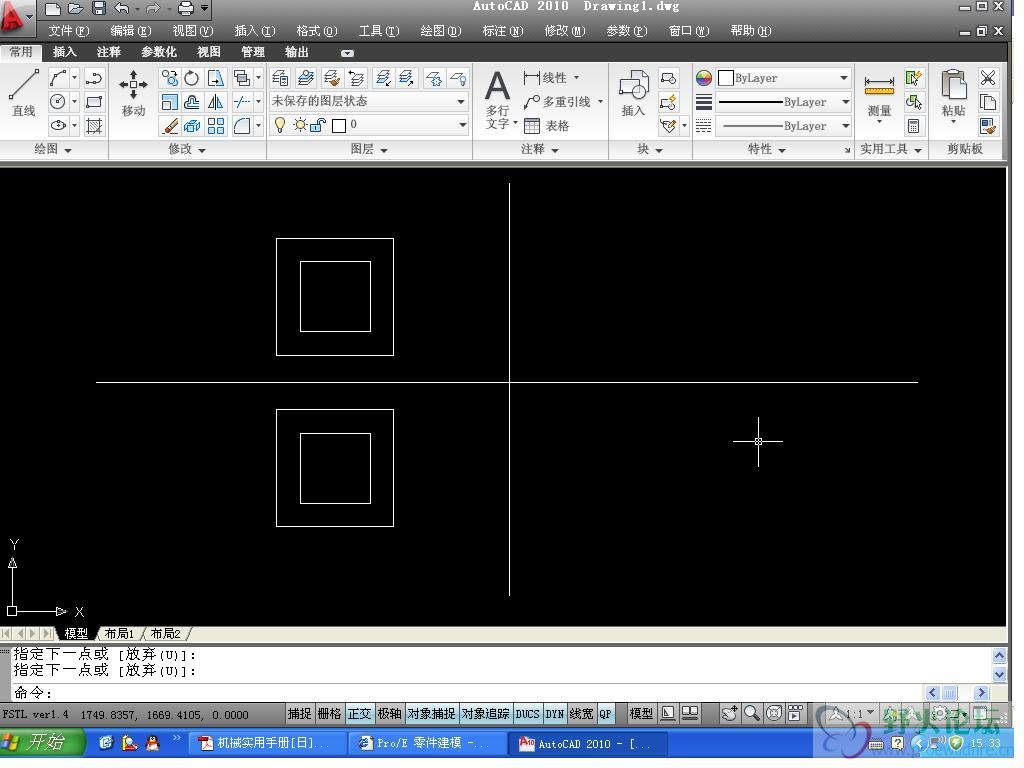This screenshot has width=1024, height=768.
Task: Toggle 正交 ortho mode
Action: point(359,714)
